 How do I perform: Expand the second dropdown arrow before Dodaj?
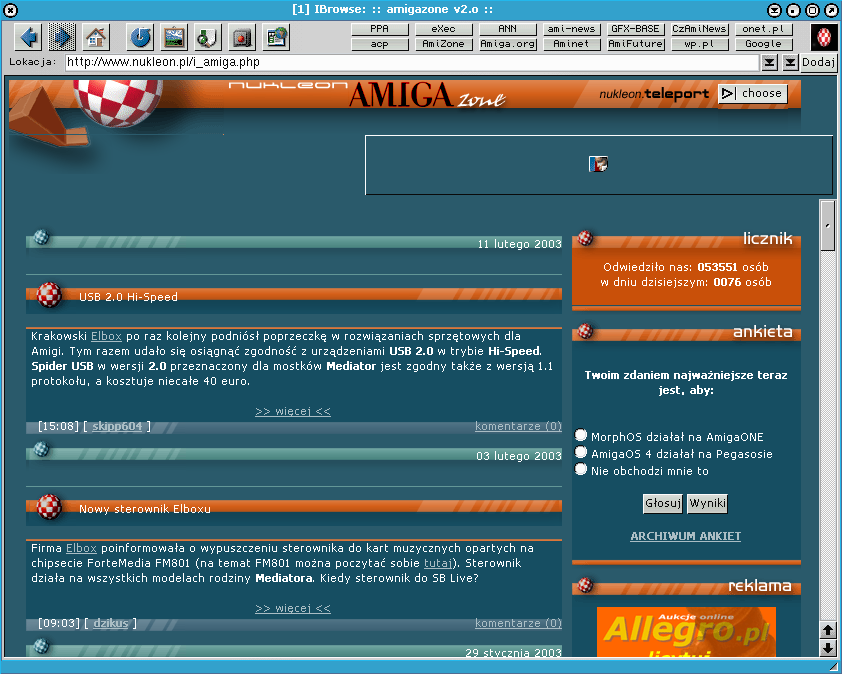[790, 62]
